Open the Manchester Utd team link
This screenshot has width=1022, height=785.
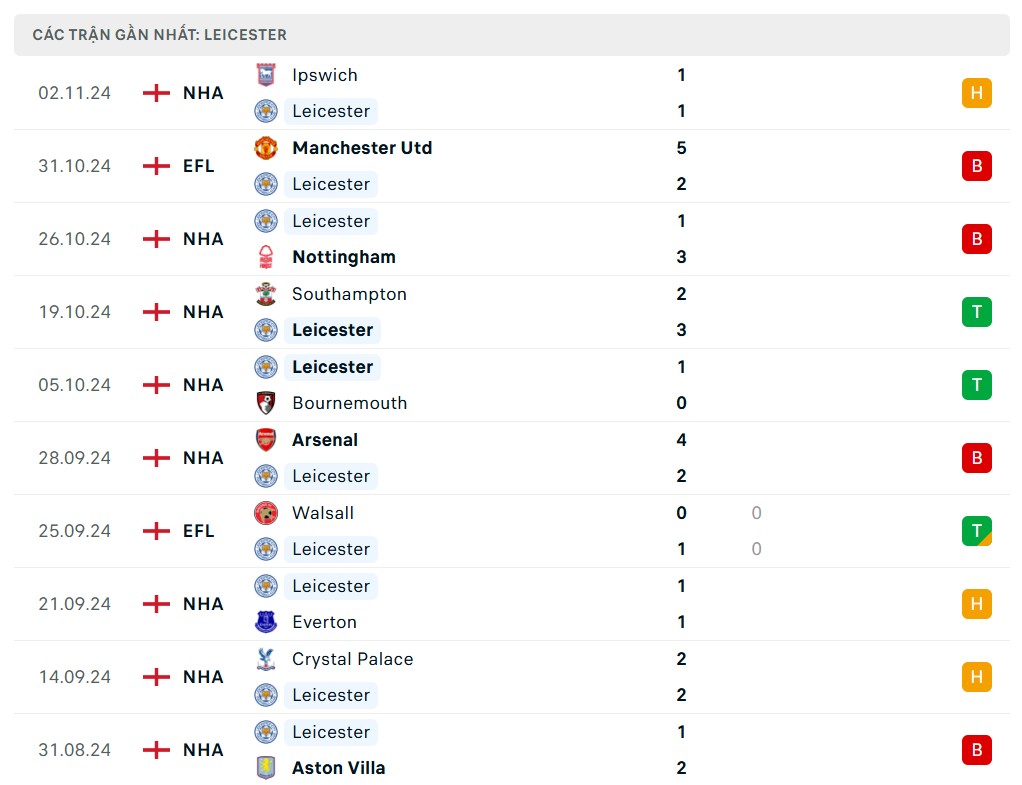click(362, 148)
